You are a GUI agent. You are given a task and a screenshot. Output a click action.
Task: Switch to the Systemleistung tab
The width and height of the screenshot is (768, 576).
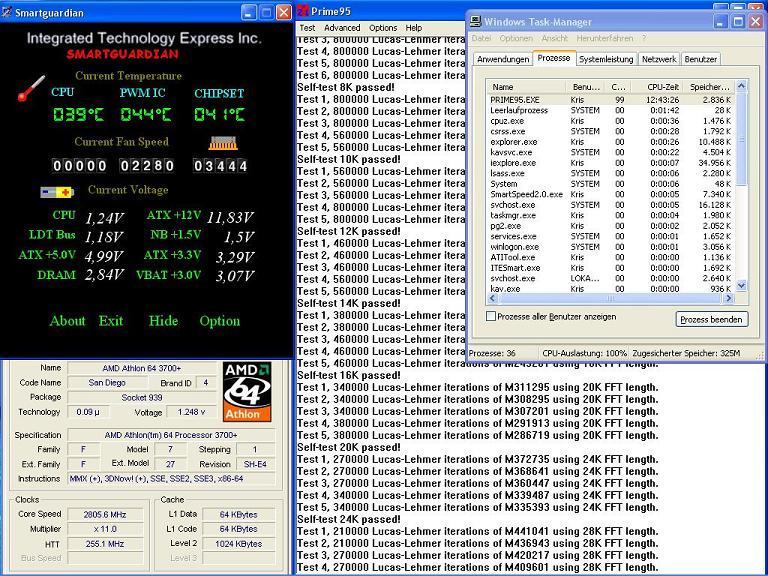point(606,59)
